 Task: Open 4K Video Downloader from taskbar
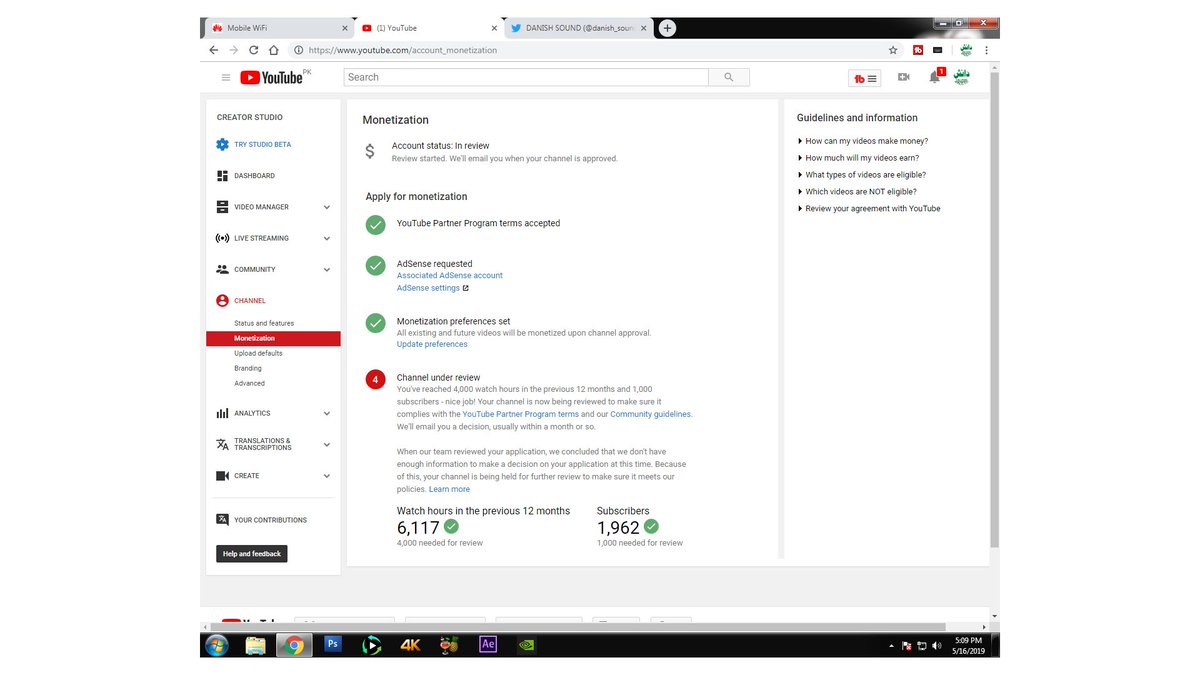[410, 645]
